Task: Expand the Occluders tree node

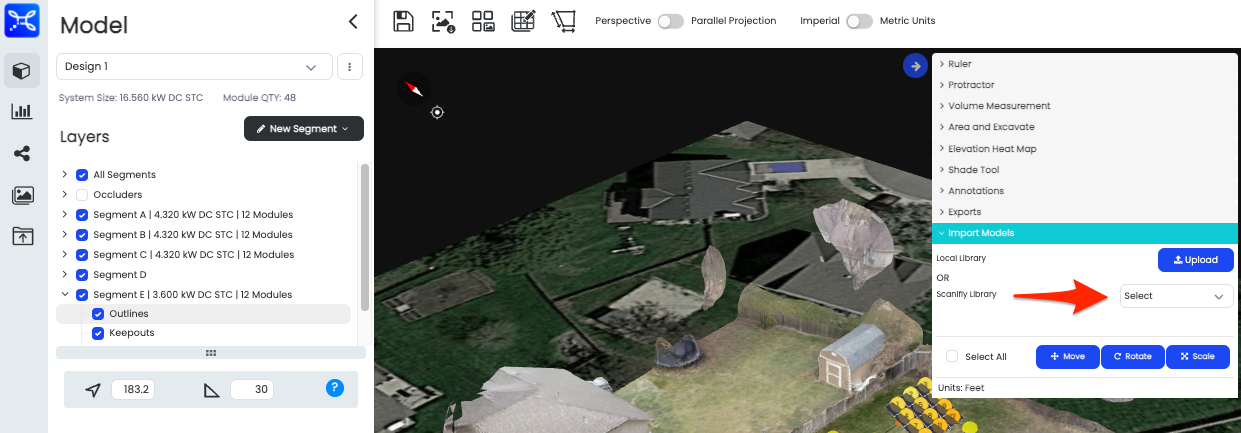Action: [x=65, y=195]
